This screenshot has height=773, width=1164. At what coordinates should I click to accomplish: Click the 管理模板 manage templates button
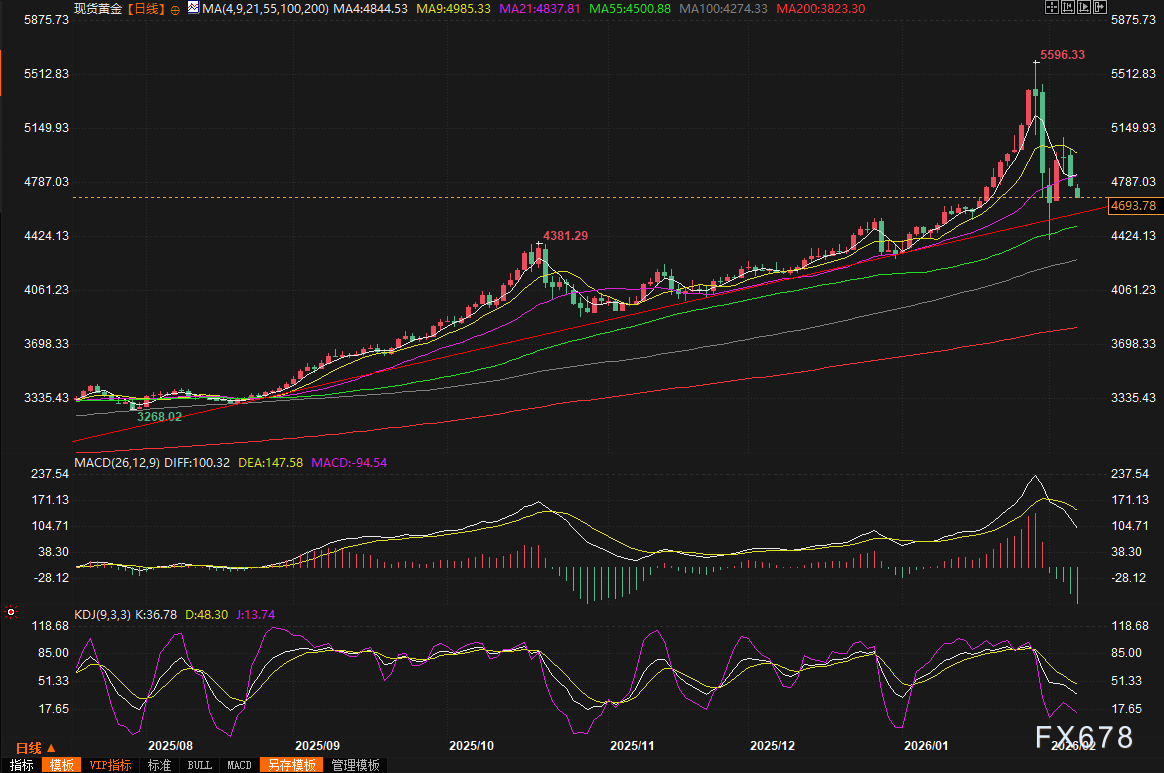click(x=355, y=765)
